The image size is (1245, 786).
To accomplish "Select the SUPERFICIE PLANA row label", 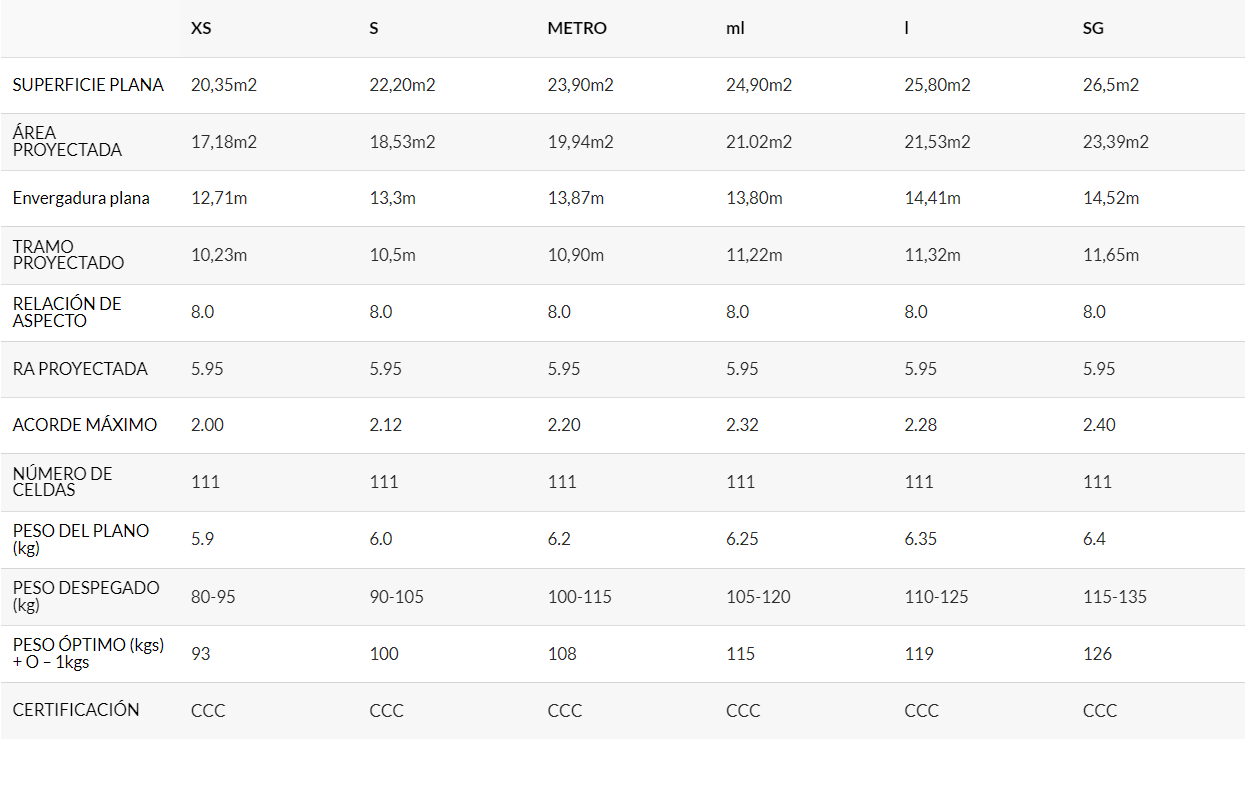I will [88, 85].
